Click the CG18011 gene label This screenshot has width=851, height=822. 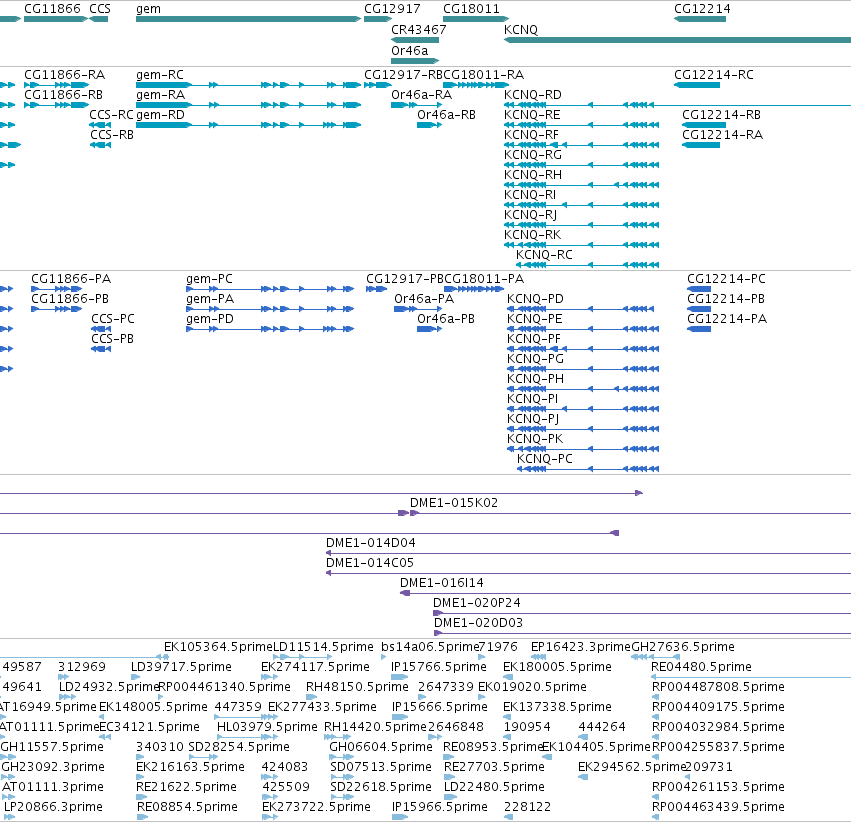coord(471,9)
